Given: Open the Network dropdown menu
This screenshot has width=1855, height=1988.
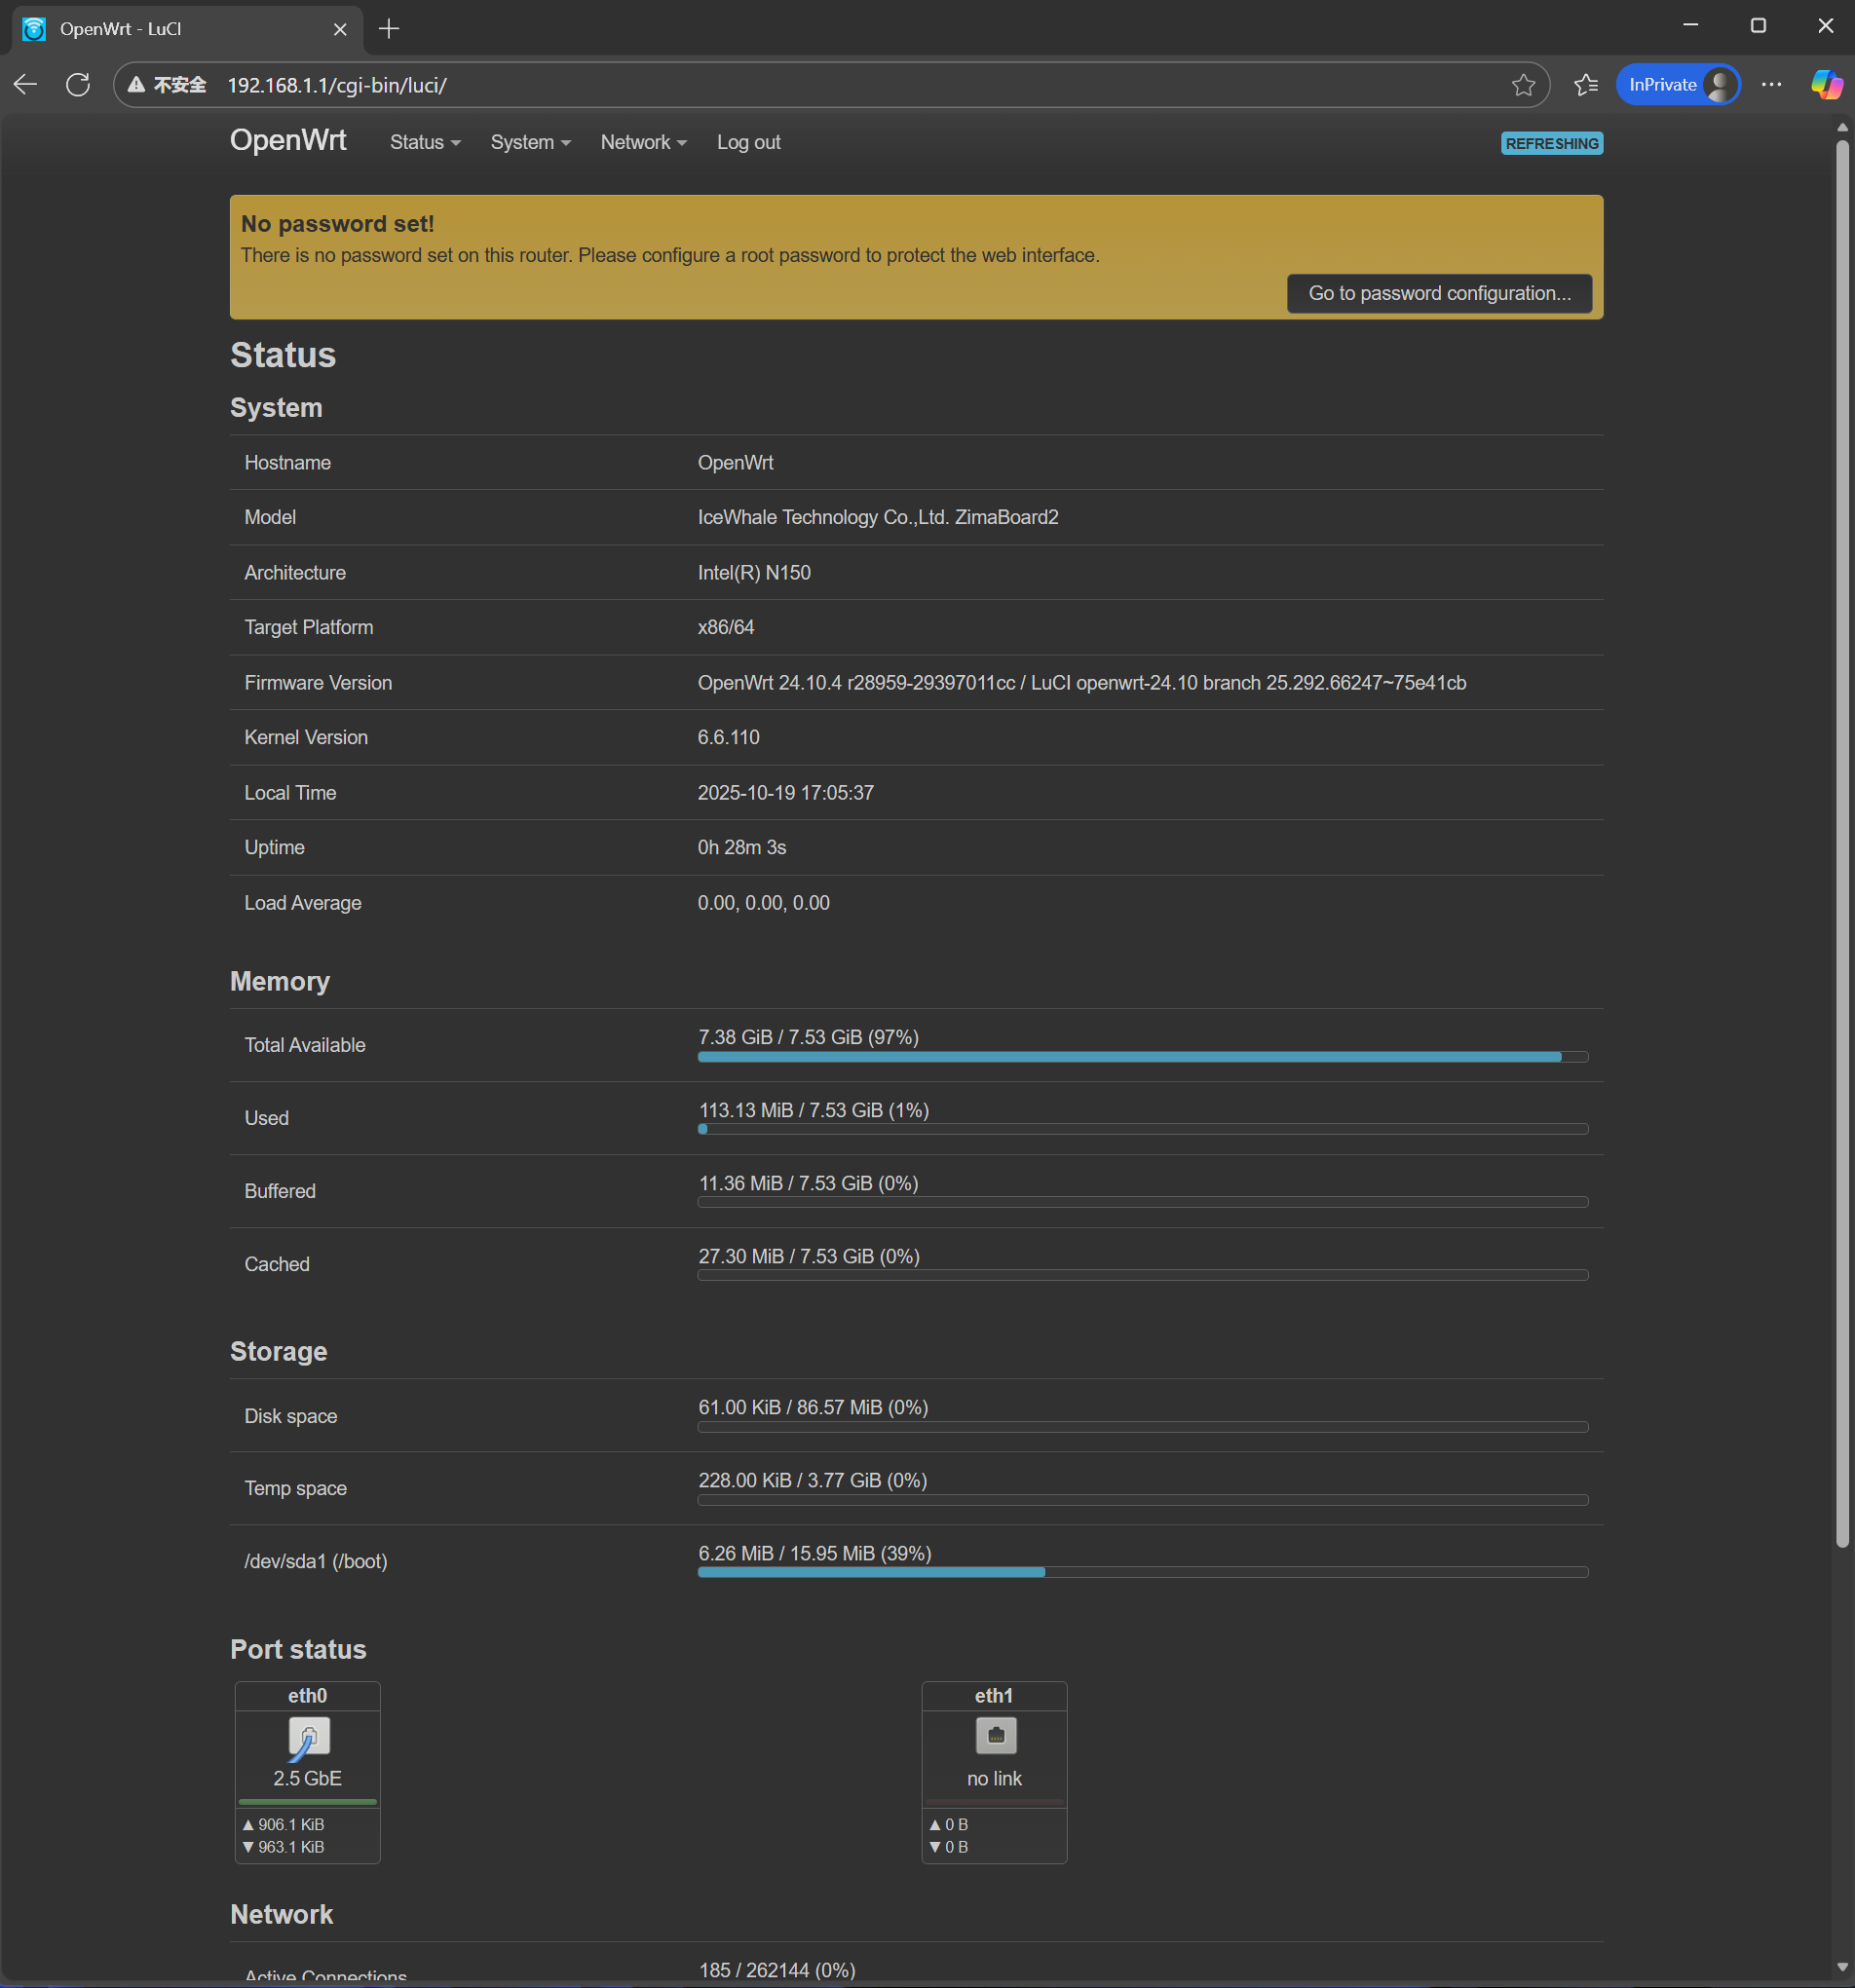Looking at the screenshot, I should (643, 142).
